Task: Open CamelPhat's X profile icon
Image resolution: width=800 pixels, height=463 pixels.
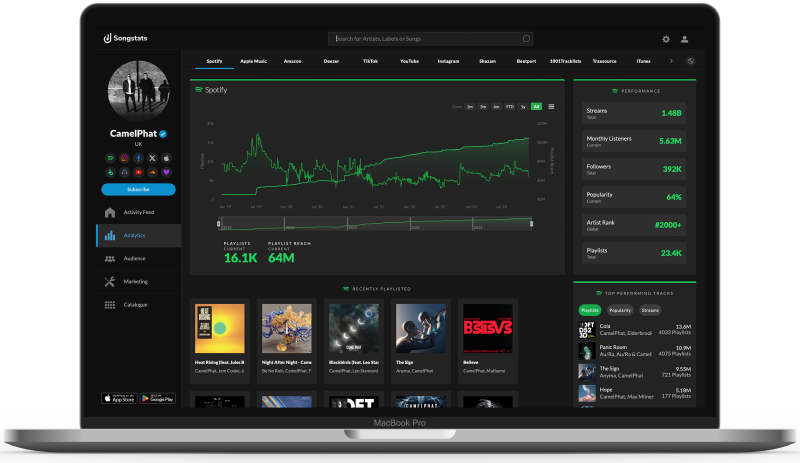Action: 152,158
